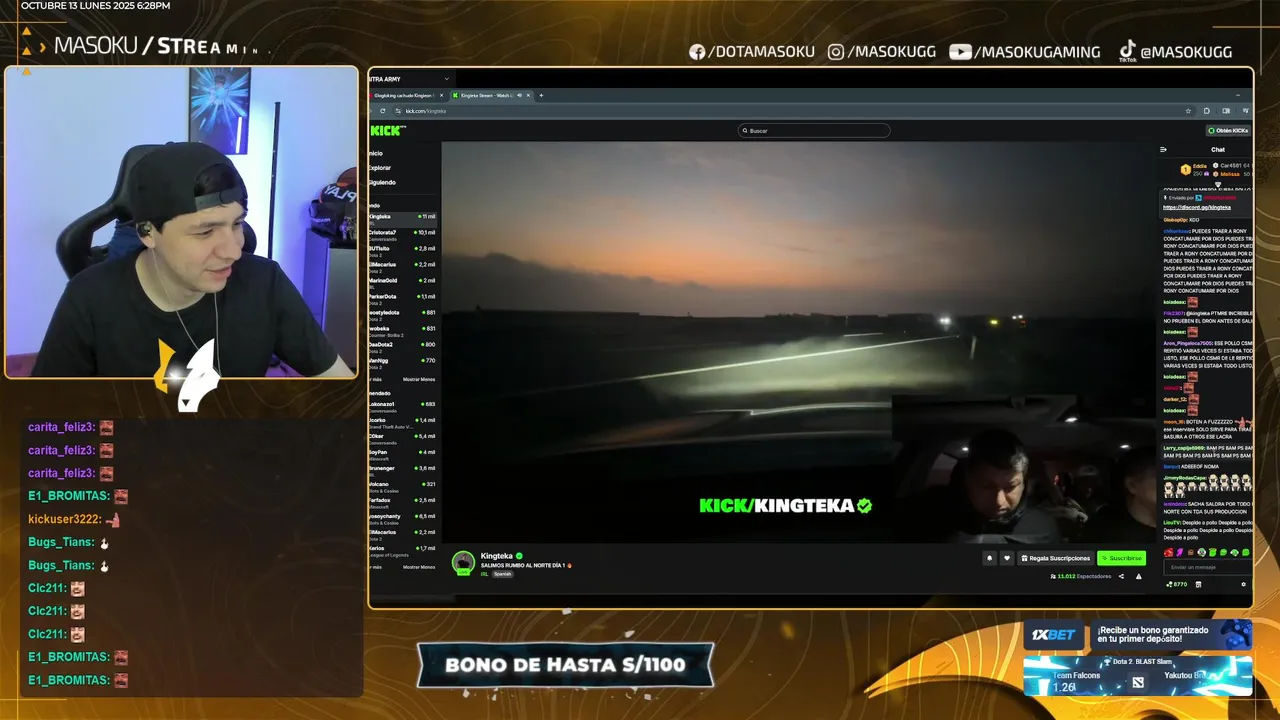
Task: Close the Kingteka Stream browser tab
Action: (x=529, y=95)
